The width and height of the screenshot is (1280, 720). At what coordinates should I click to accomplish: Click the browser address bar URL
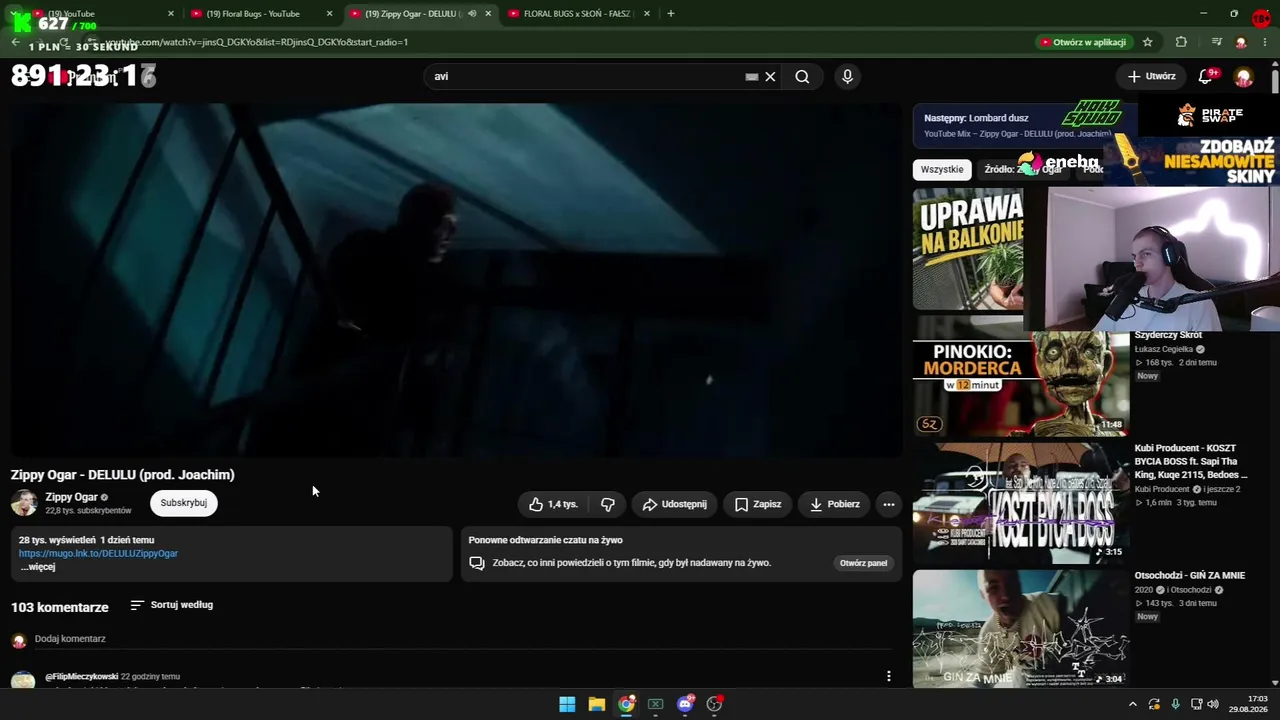(256, 42)
